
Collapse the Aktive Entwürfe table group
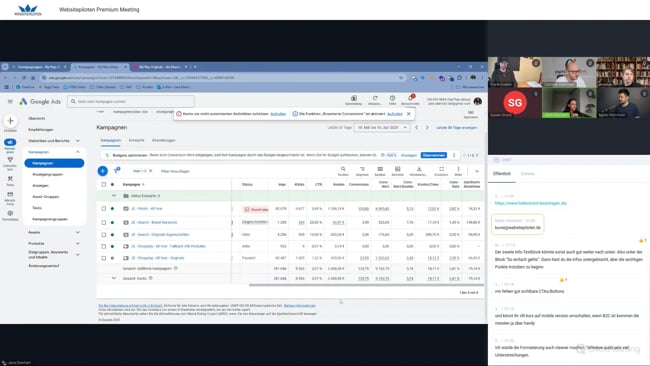click(x=114, y=196)
